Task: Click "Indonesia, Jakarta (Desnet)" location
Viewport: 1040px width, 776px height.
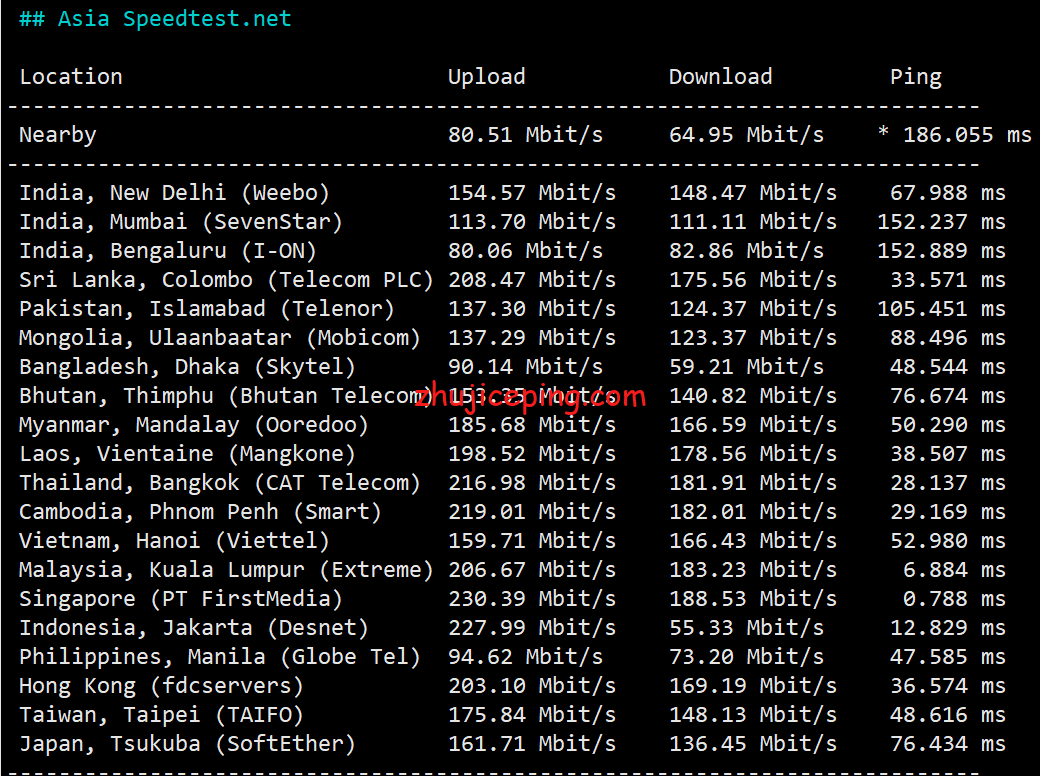Action: [194, 629]
